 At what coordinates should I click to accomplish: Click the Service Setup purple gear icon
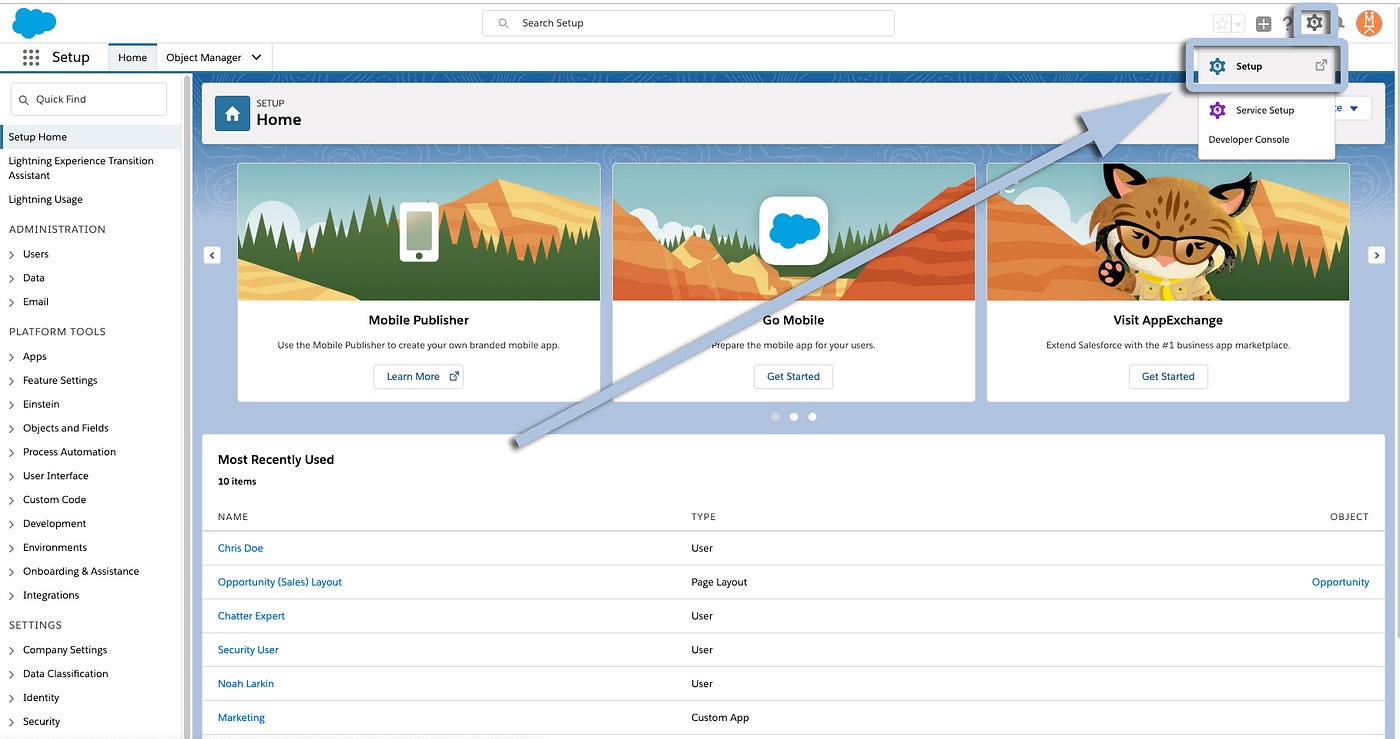click(1217, 110)
